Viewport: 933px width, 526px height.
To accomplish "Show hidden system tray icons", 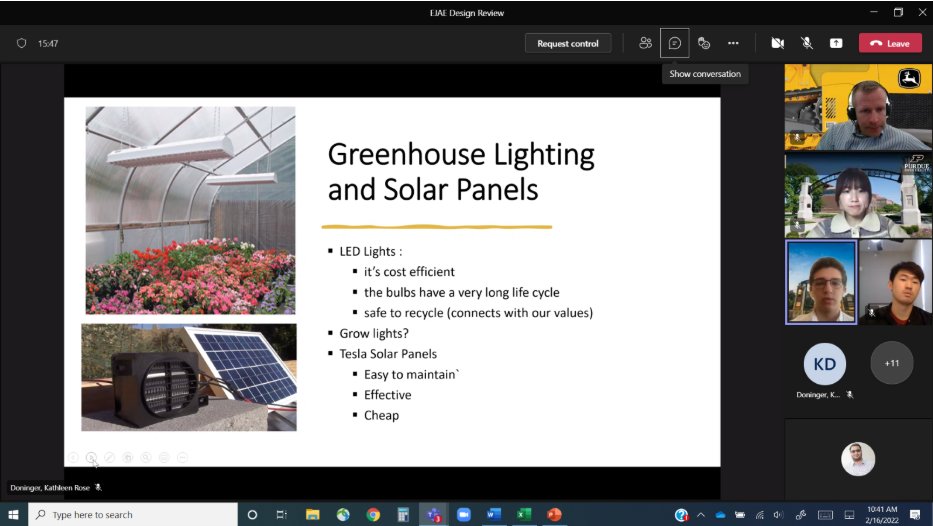I will point(700,515).
